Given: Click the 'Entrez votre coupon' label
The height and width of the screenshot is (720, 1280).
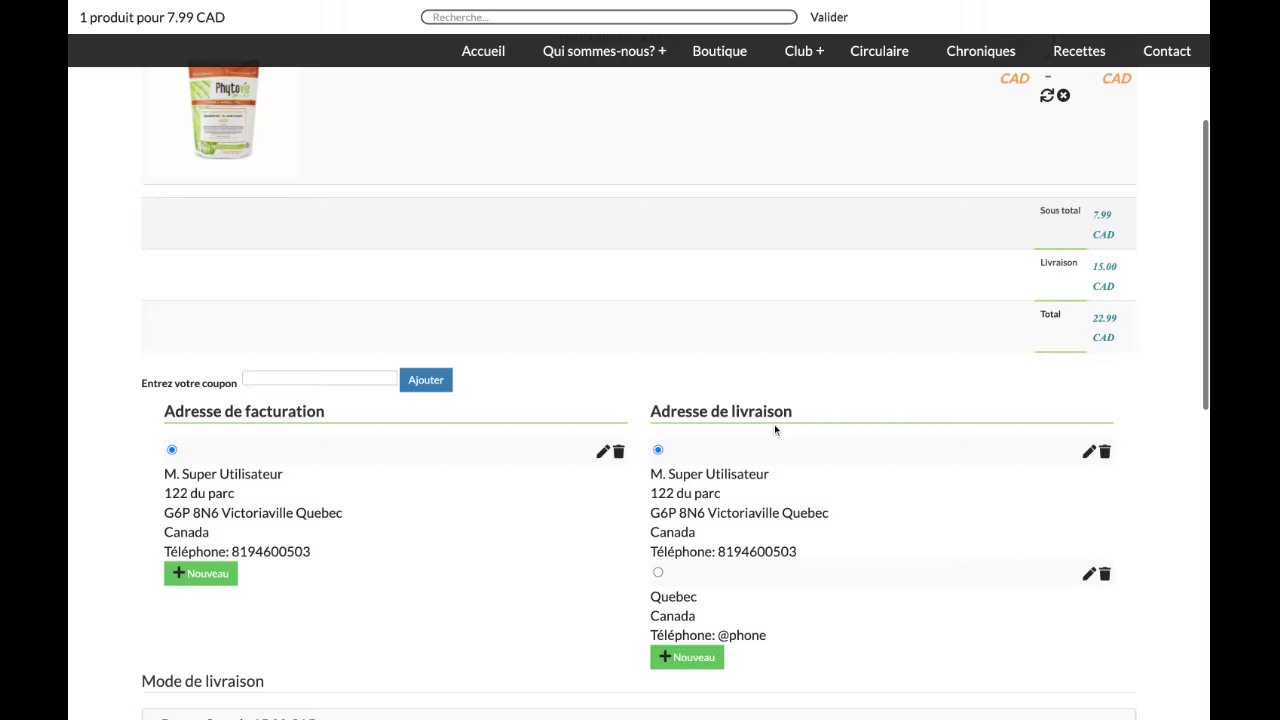Looking at the screenshot, I should pyautogui.click(x=189, y=383).
